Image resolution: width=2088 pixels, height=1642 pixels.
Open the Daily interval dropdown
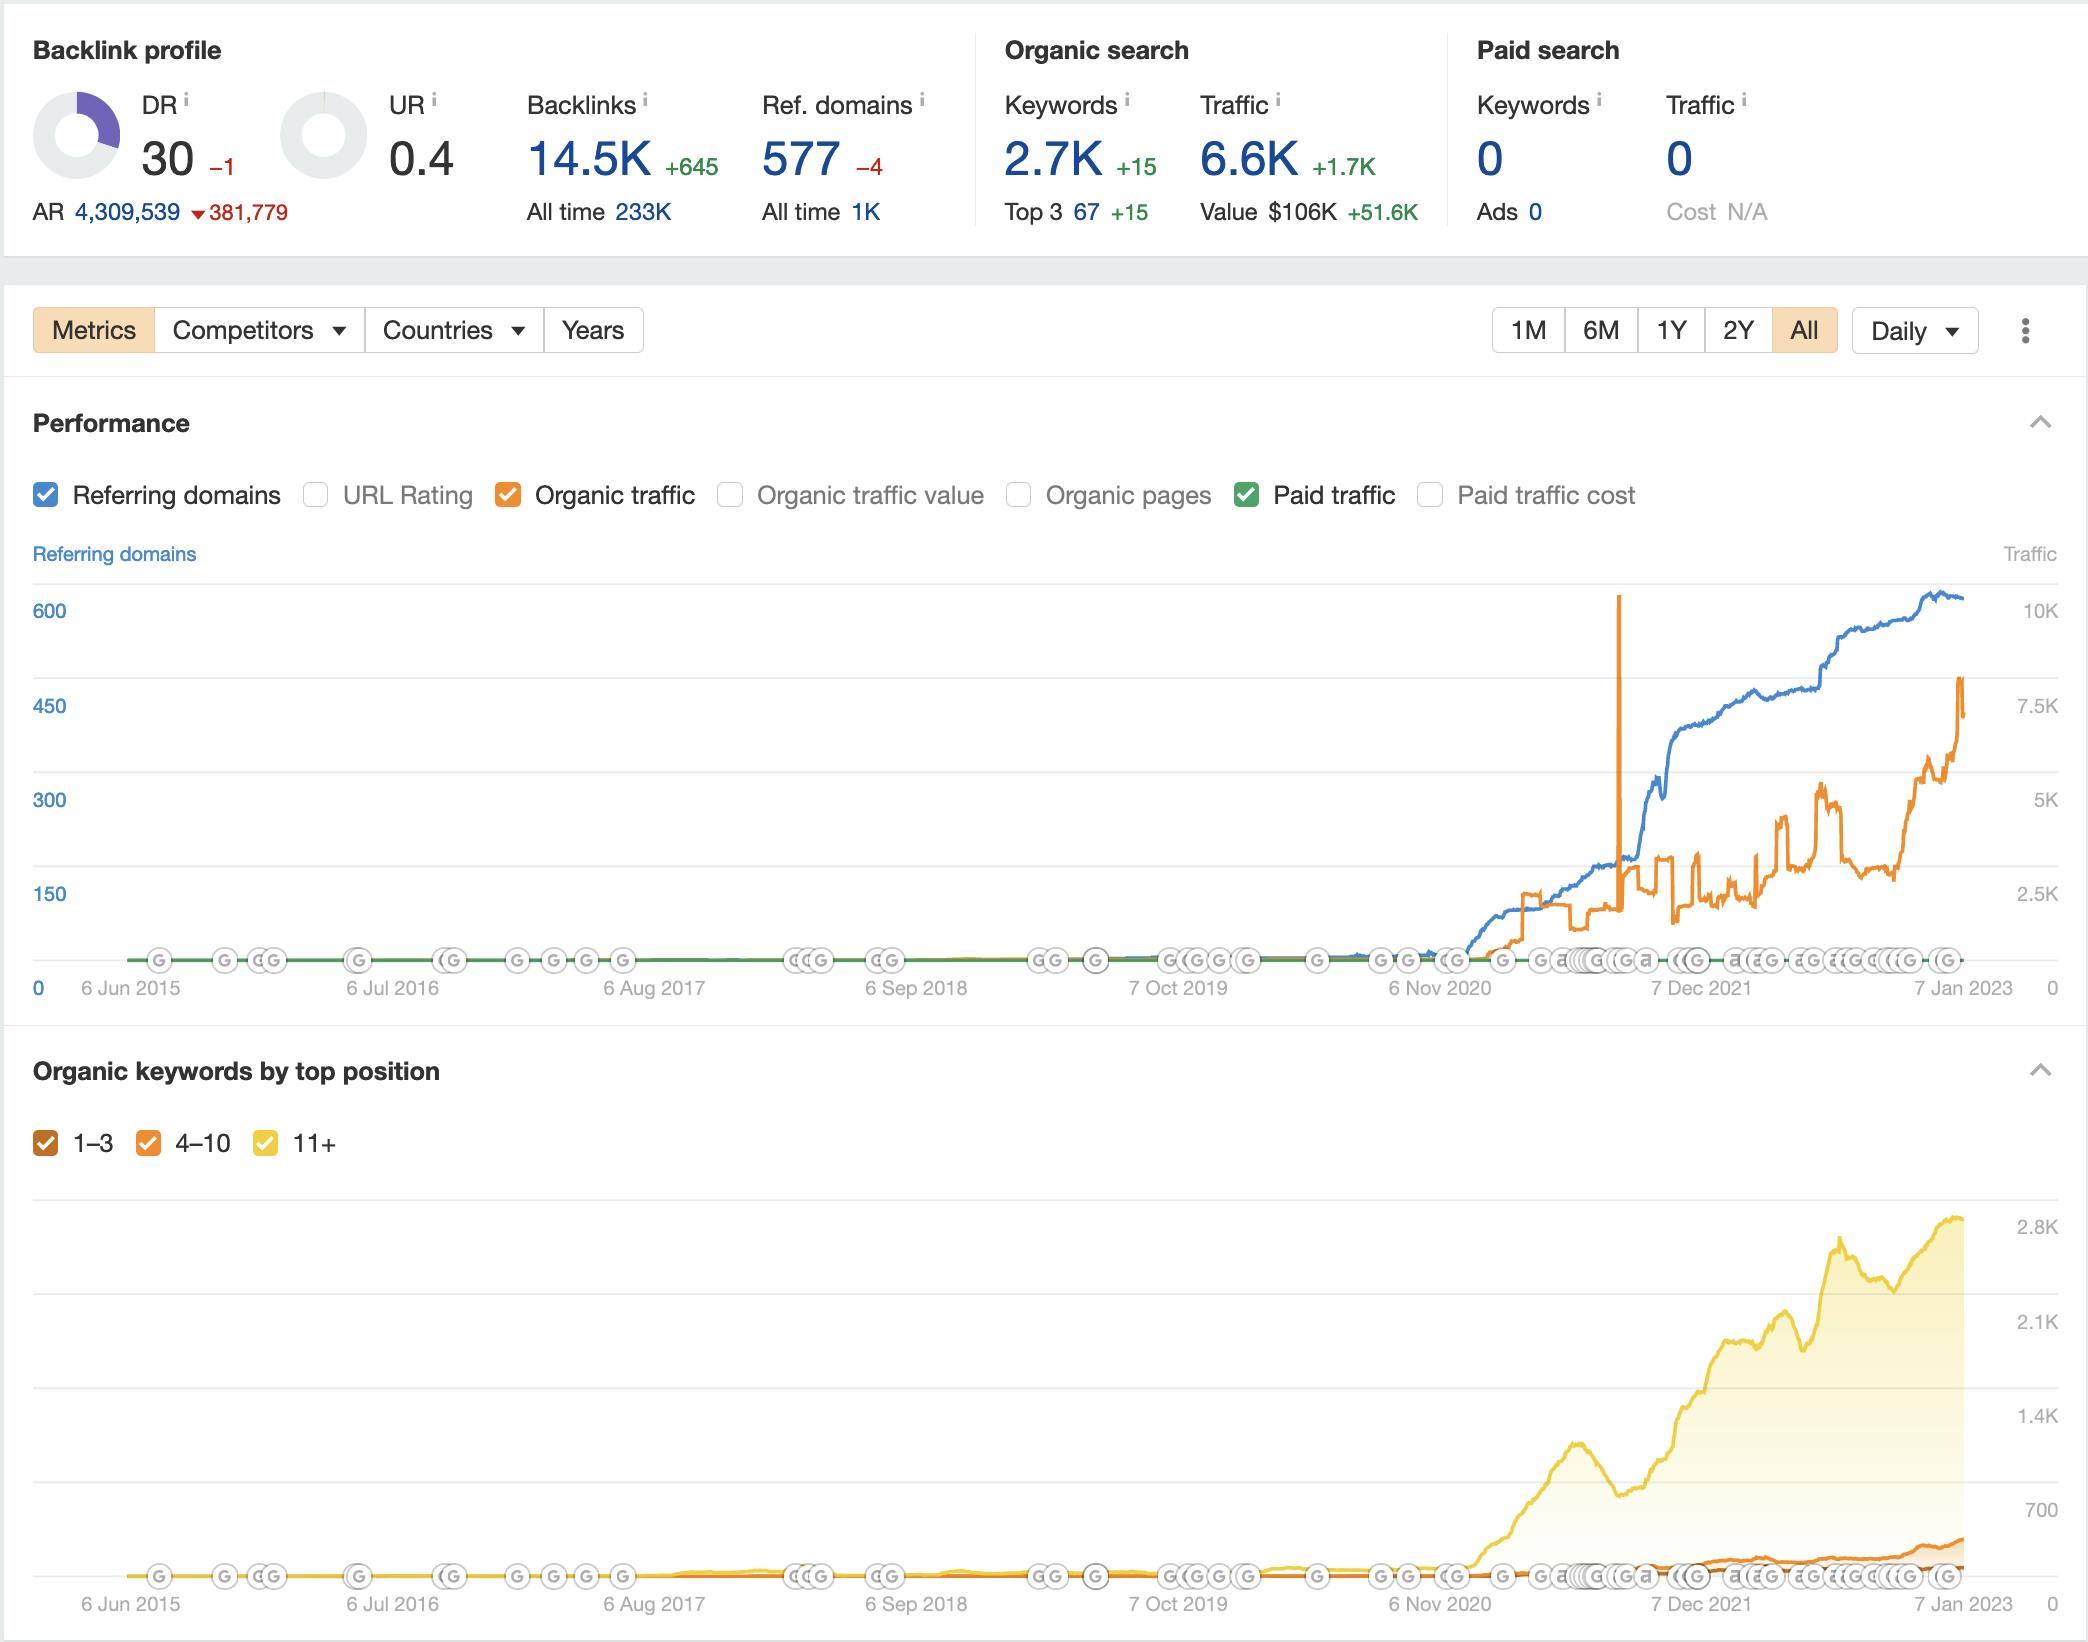(x=1914, y=331)
